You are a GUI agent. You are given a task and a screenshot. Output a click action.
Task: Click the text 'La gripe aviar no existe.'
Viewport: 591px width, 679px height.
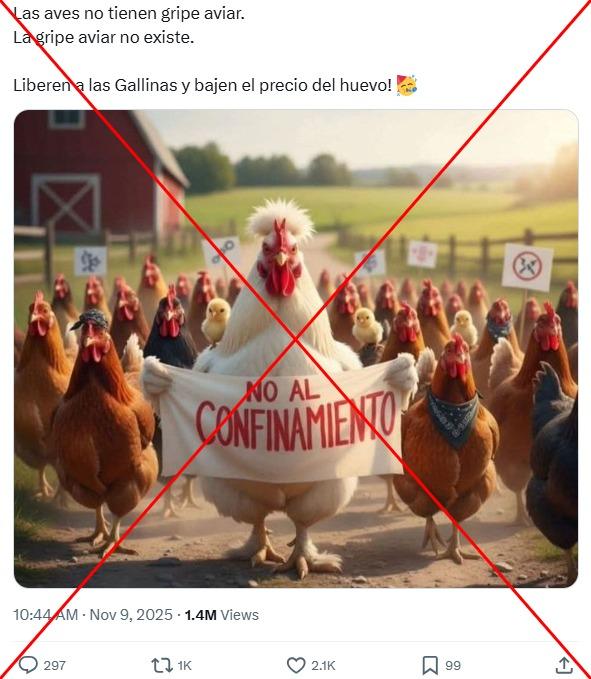click(x=103, y=38)
